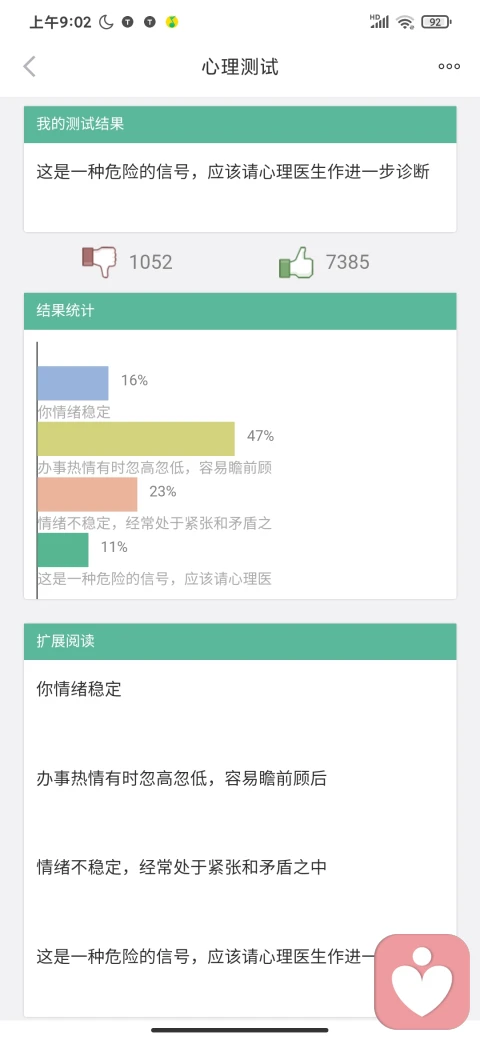Tap the 扩展阅读 section header
Screen dimensions: 480x1040
240,641
